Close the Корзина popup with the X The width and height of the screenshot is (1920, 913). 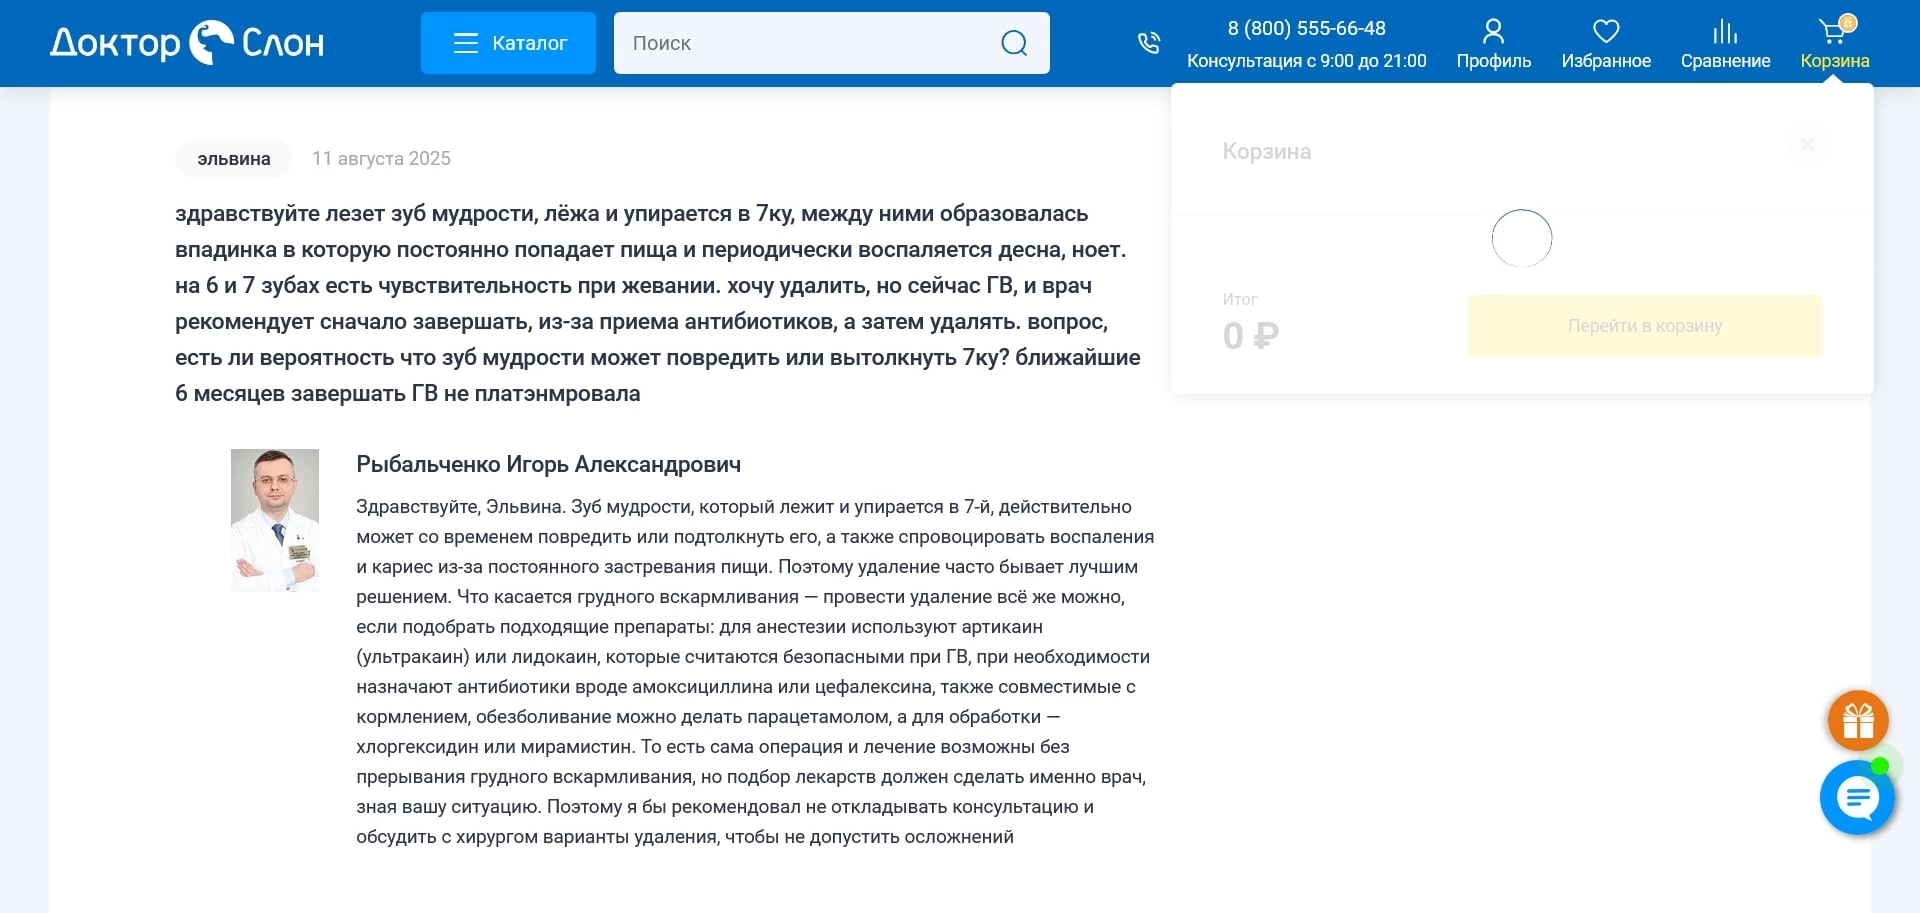point(1807,144)
